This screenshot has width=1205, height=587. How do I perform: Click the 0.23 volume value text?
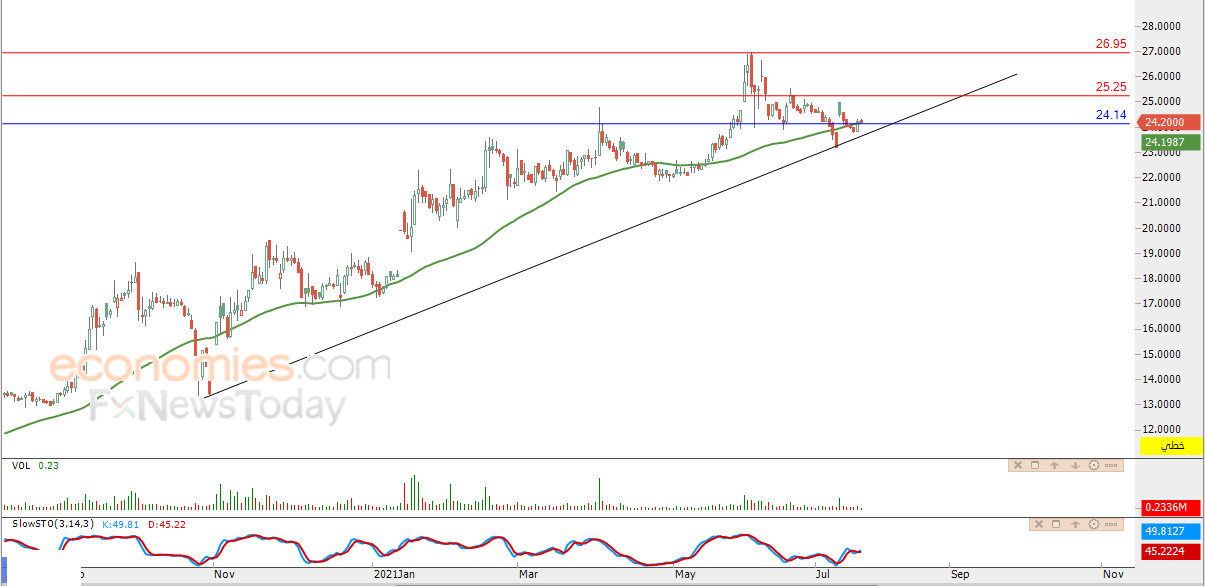click(x=48, y=465)
